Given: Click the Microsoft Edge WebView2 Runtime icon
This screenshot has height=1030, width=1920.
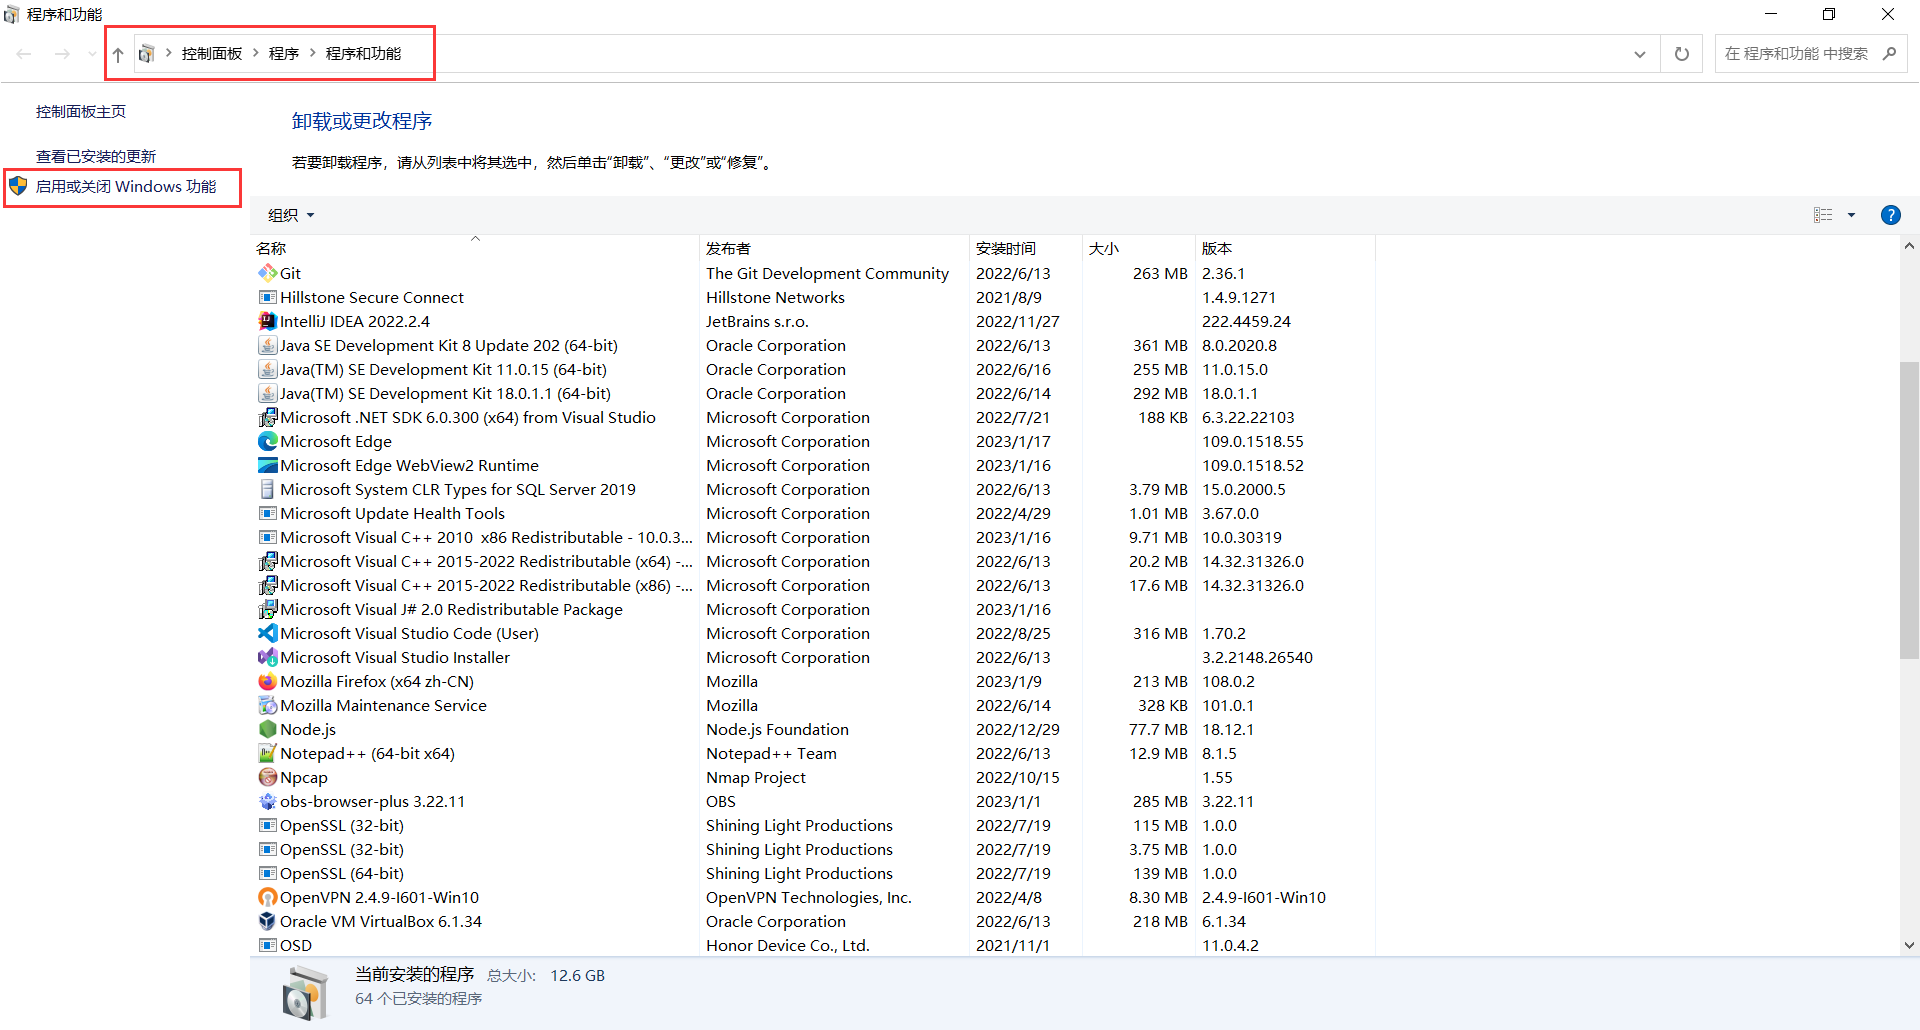Looking at the screenshot, I should (267, 465).
